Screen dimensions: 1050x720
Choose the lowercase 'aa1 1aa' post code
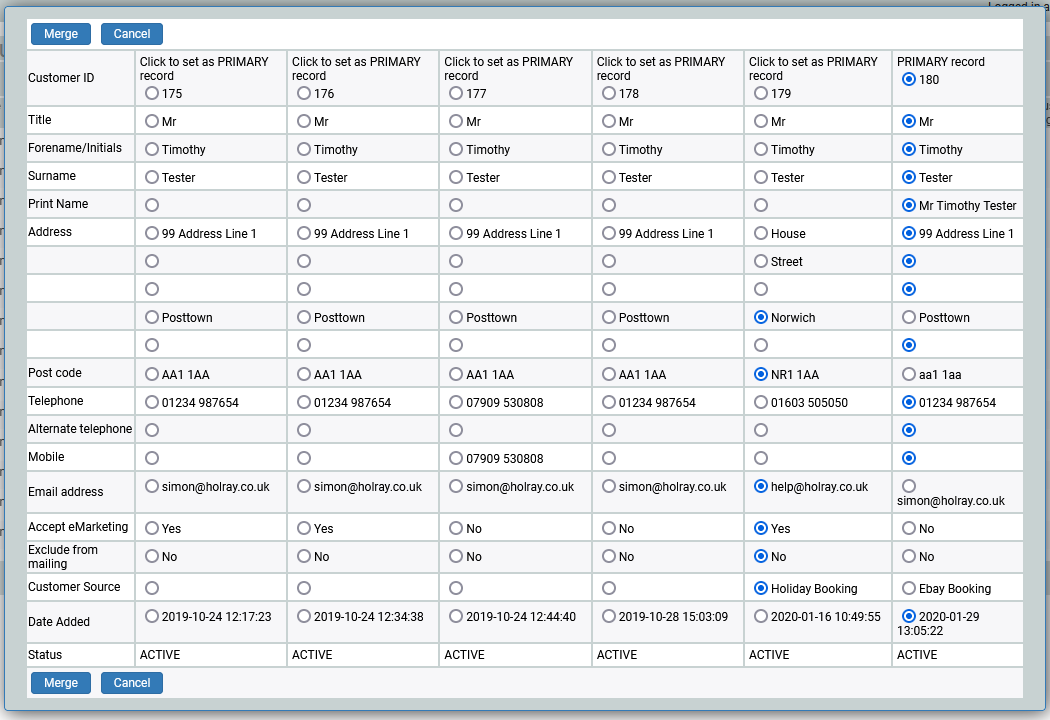tap(909, 374)
